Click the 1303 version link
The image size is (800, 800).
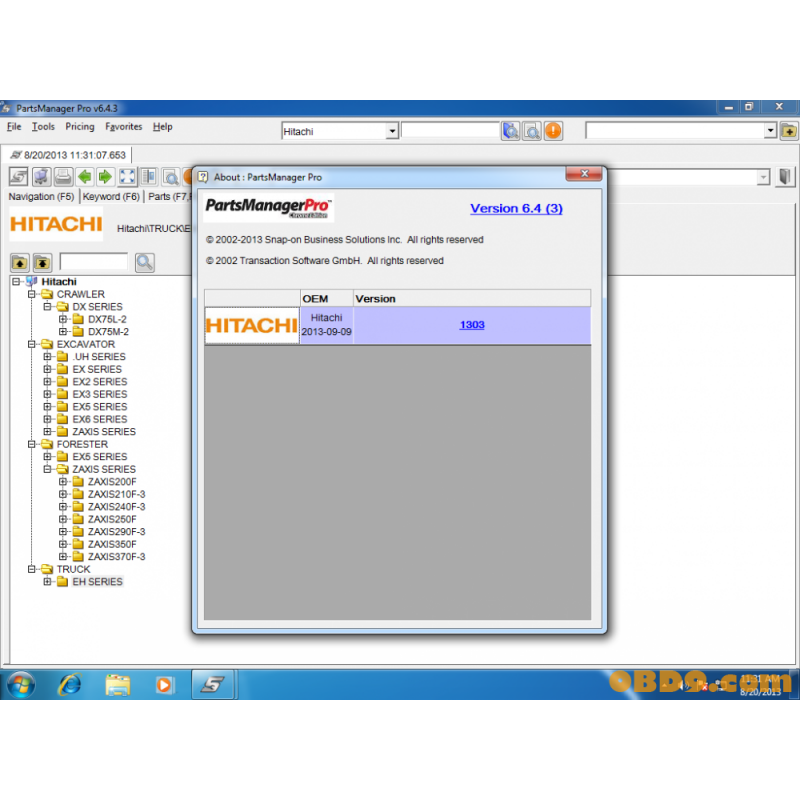[x=472, y=324]
